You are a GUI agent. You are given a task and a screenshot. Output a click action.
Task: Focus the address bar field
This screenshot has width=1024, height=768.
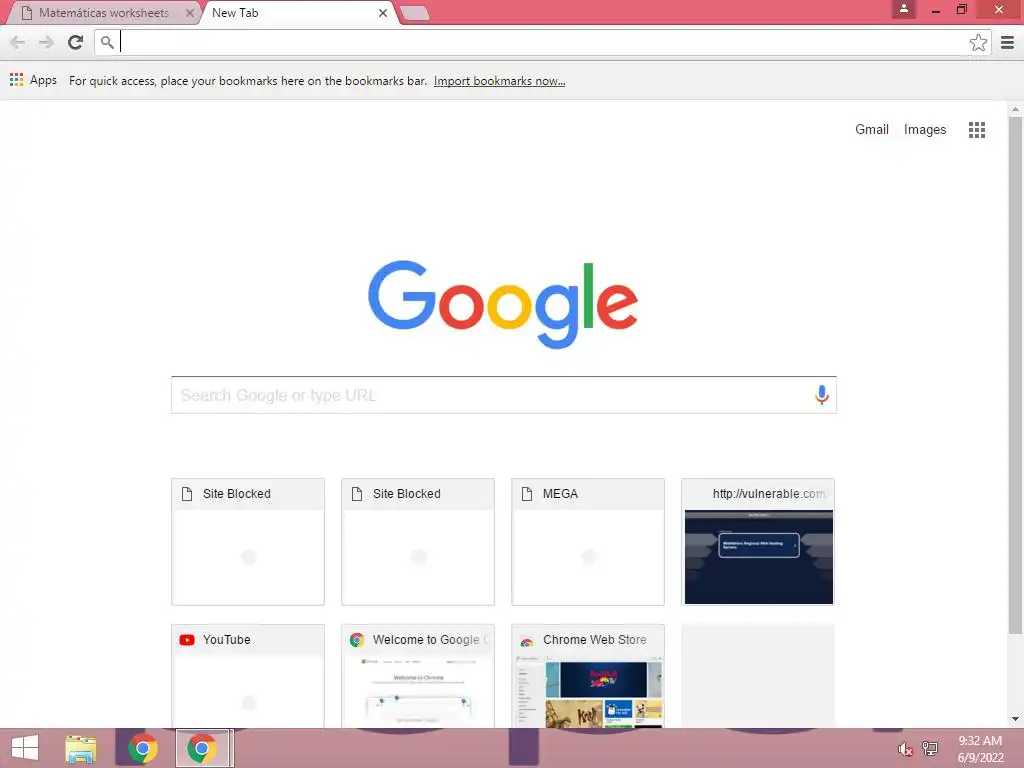[542, 42]
